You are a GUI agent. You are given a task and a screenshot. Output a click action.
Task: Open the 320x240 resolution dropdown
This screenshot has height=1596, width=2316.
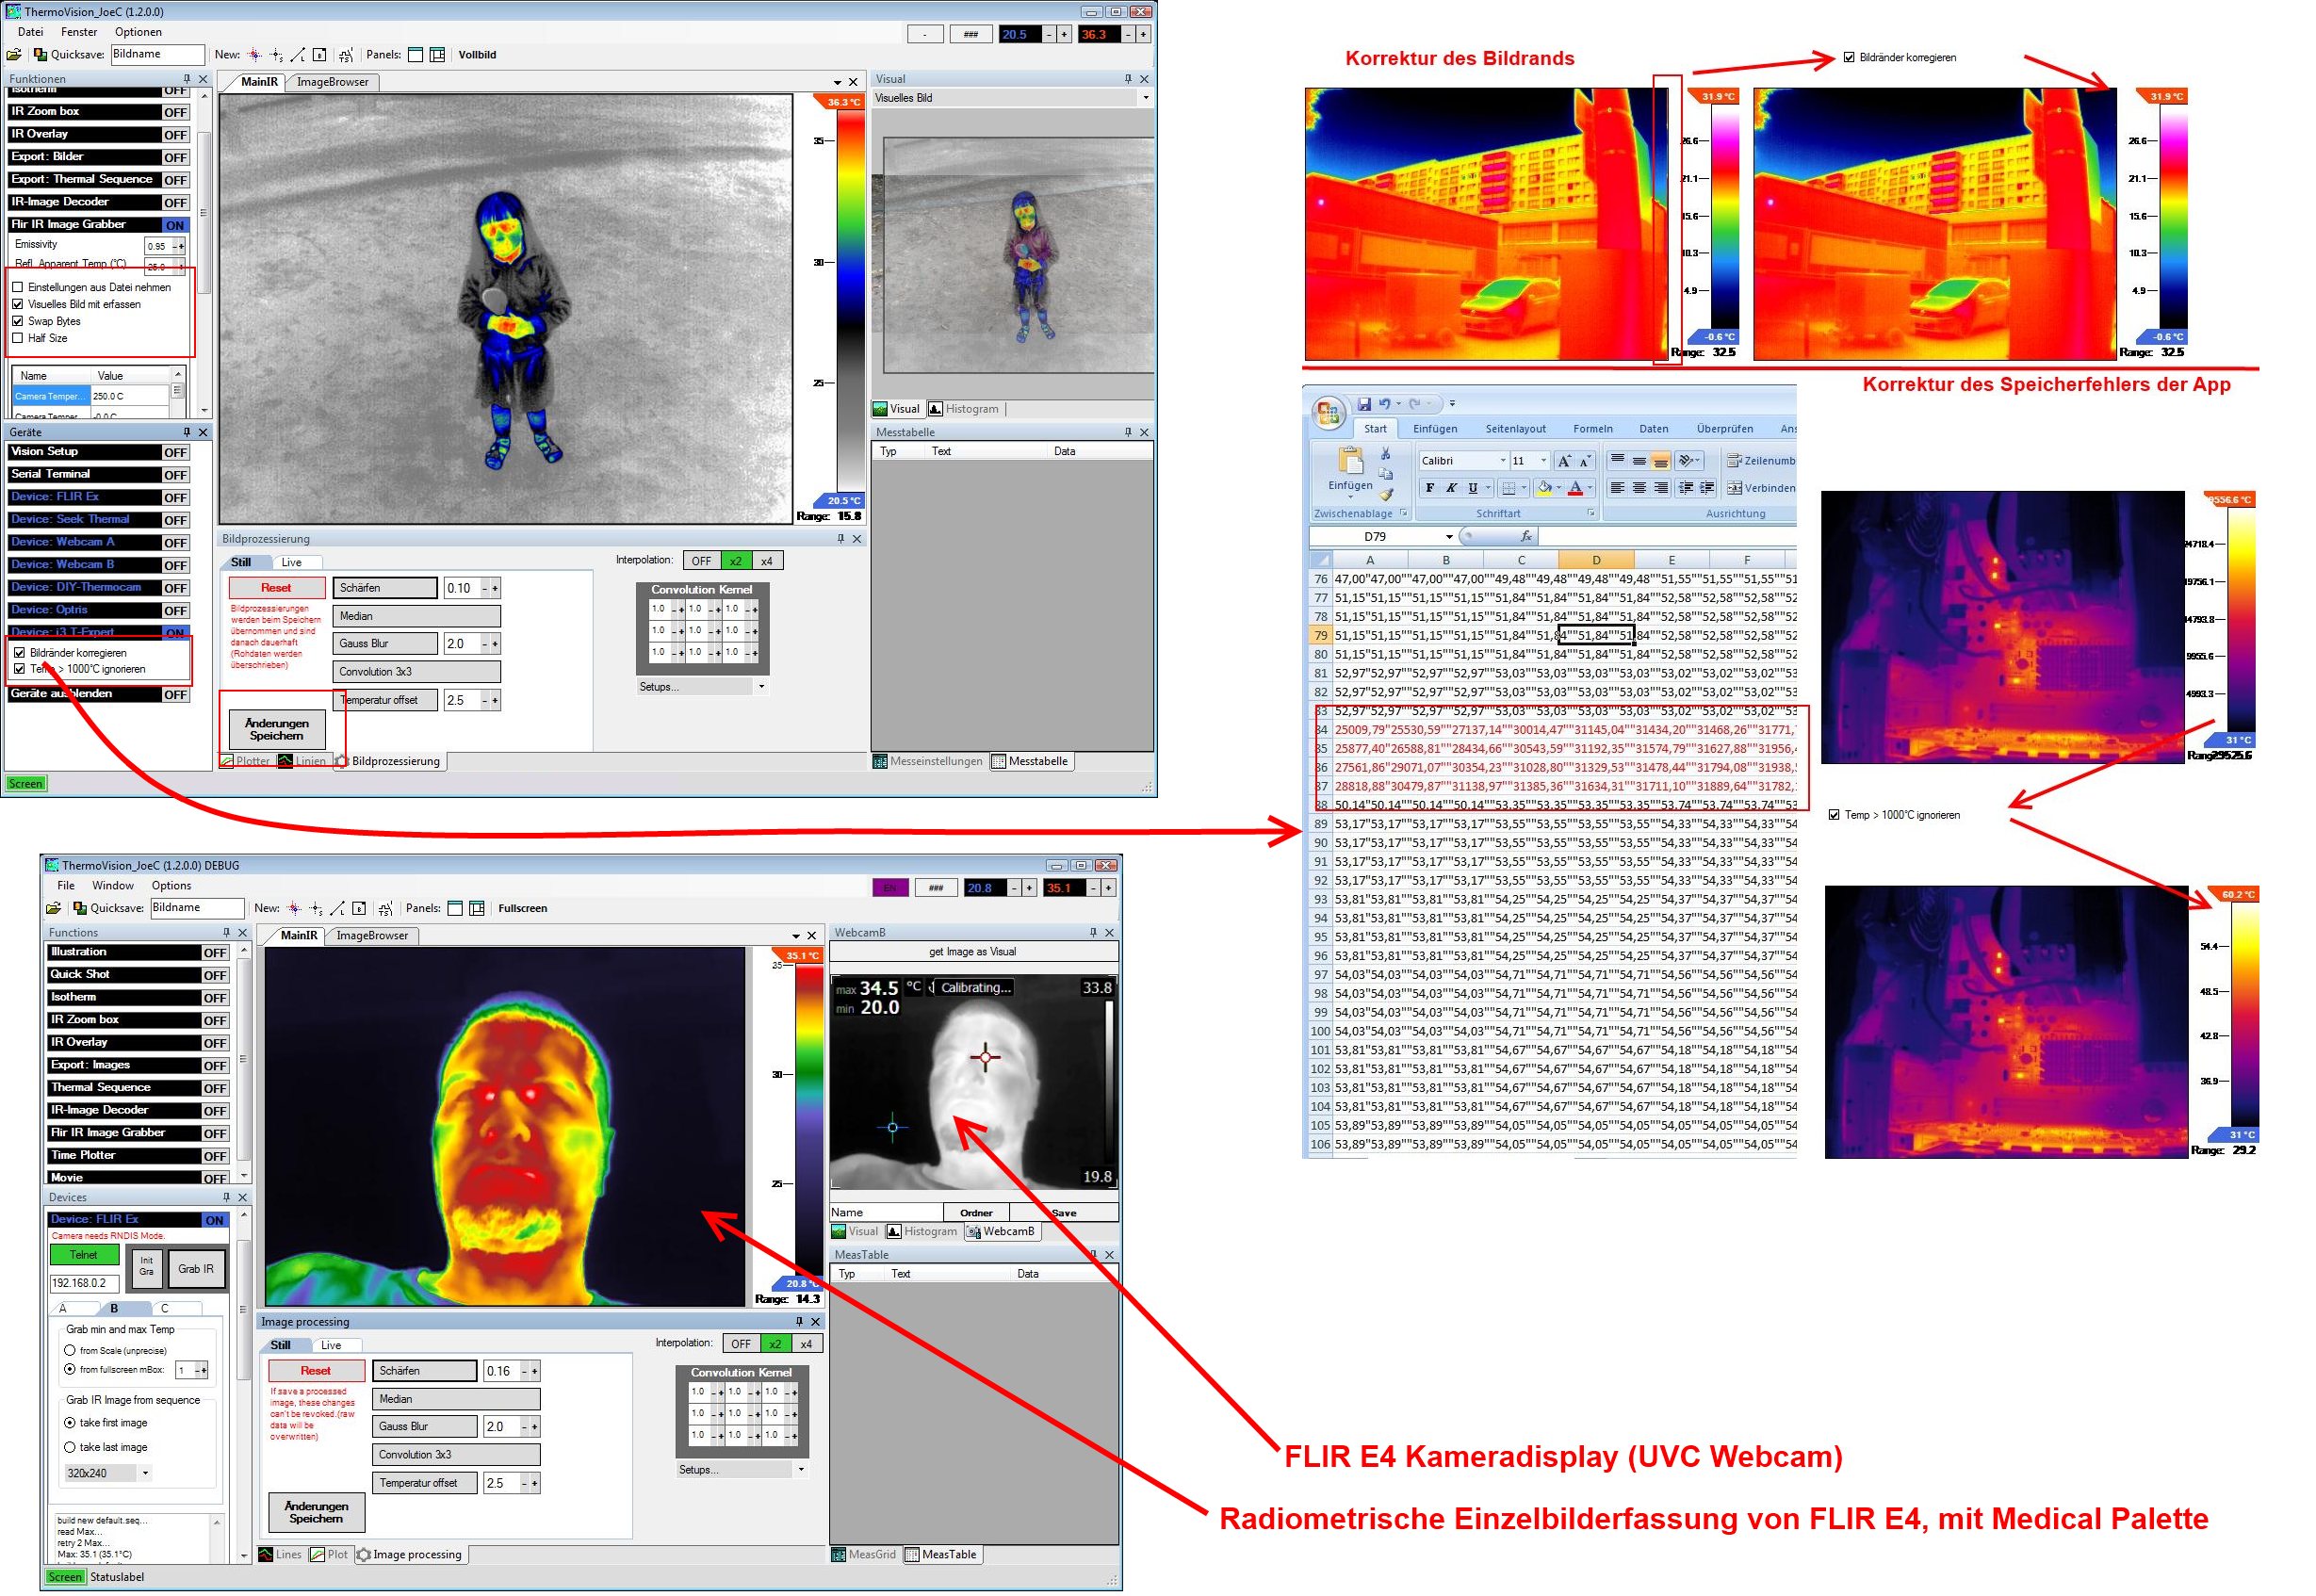(145, 1473)
